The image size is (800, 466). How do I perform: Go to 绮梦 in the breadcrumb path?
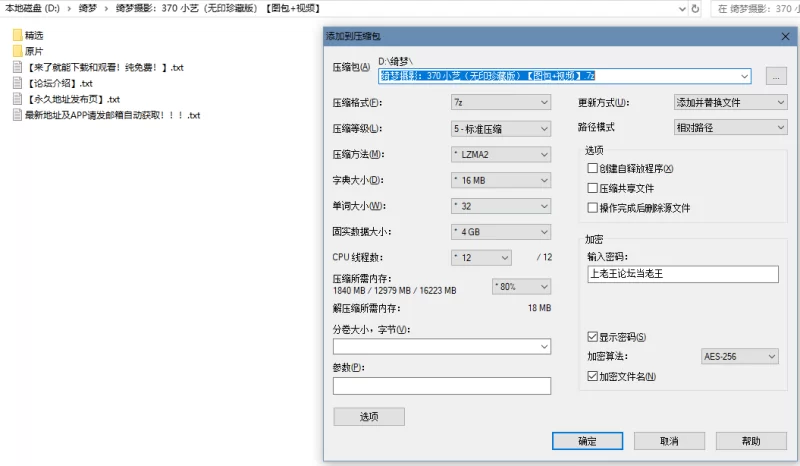[x=88, y=9]
